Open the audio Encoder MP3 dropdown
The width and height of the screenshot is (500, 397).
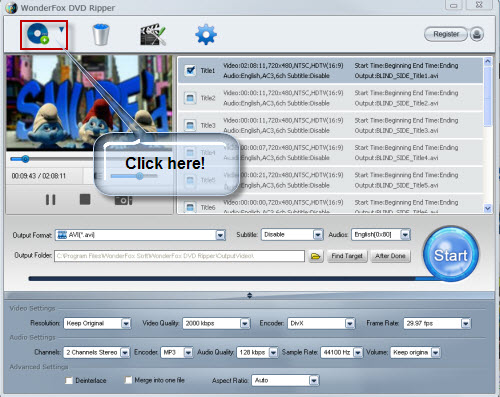pos(188,352)
